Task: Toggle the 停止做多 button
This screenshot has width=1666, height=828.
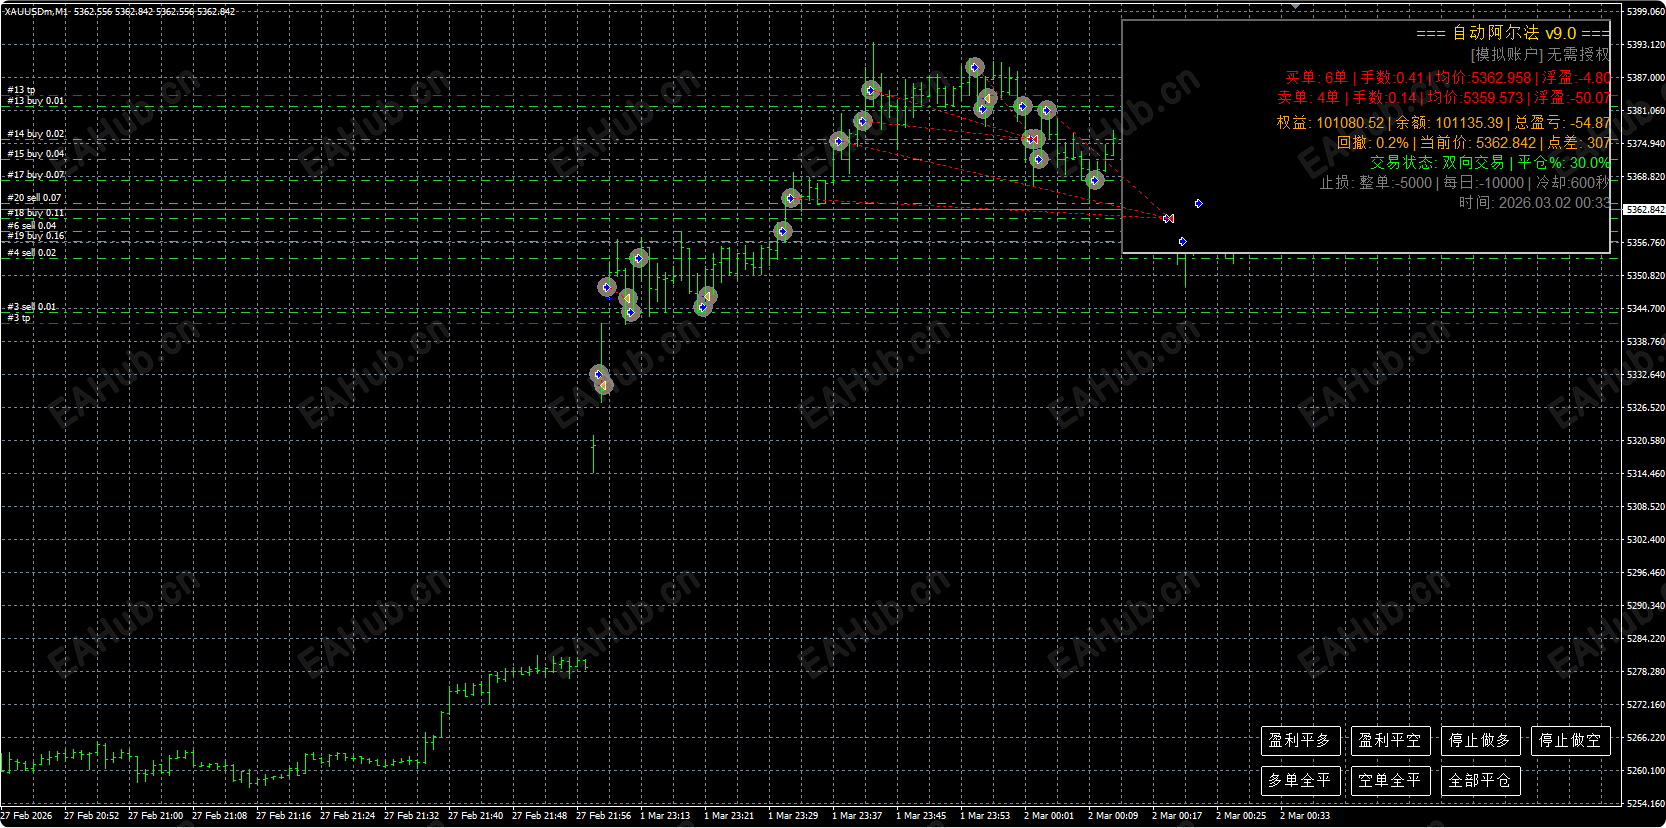Action: pos(1481,741)
